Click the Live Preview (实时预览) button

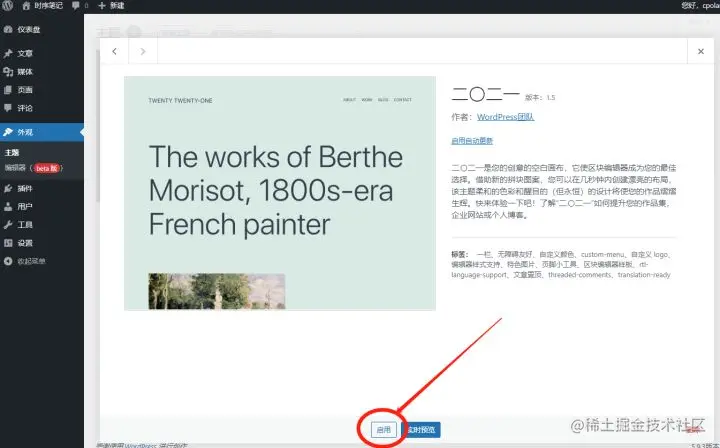[421, 430]
